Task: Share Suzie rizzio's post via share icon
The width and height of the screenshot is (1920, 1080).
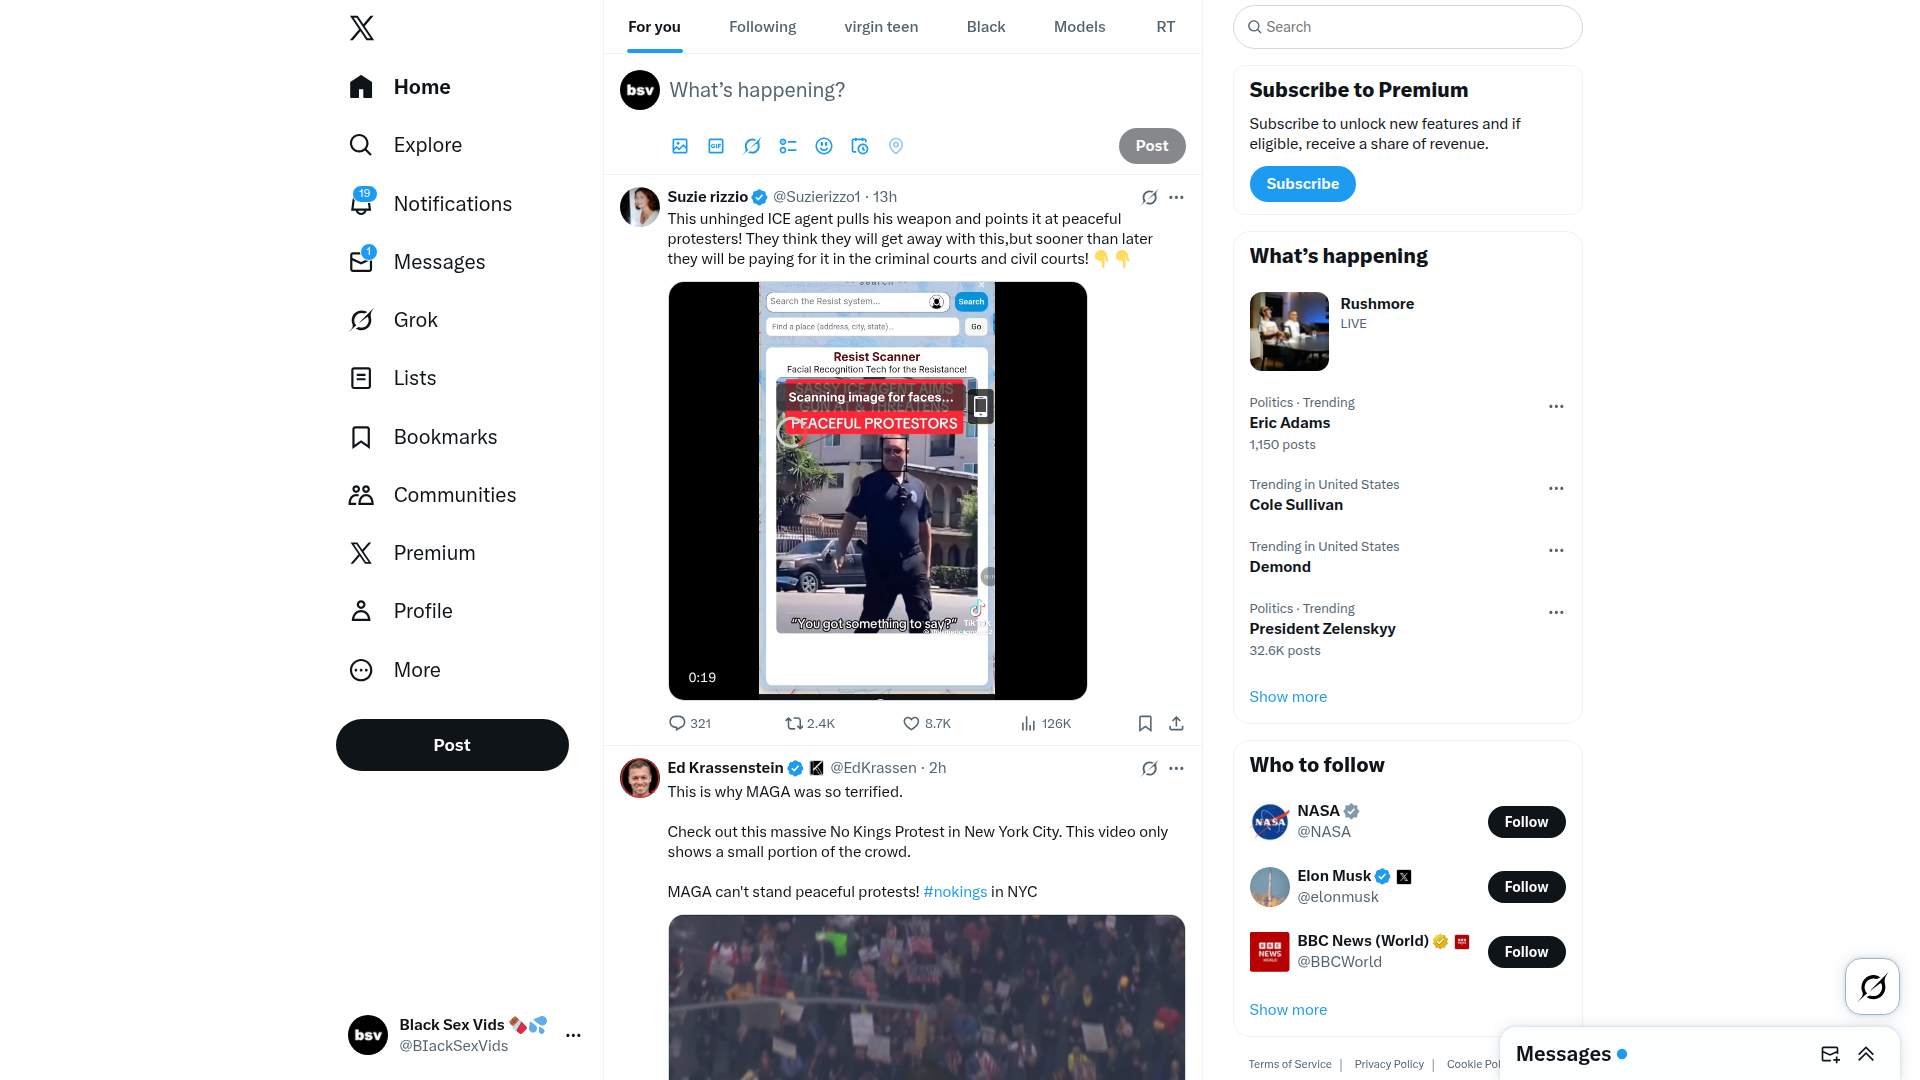Action: [x=1176, y=723]
